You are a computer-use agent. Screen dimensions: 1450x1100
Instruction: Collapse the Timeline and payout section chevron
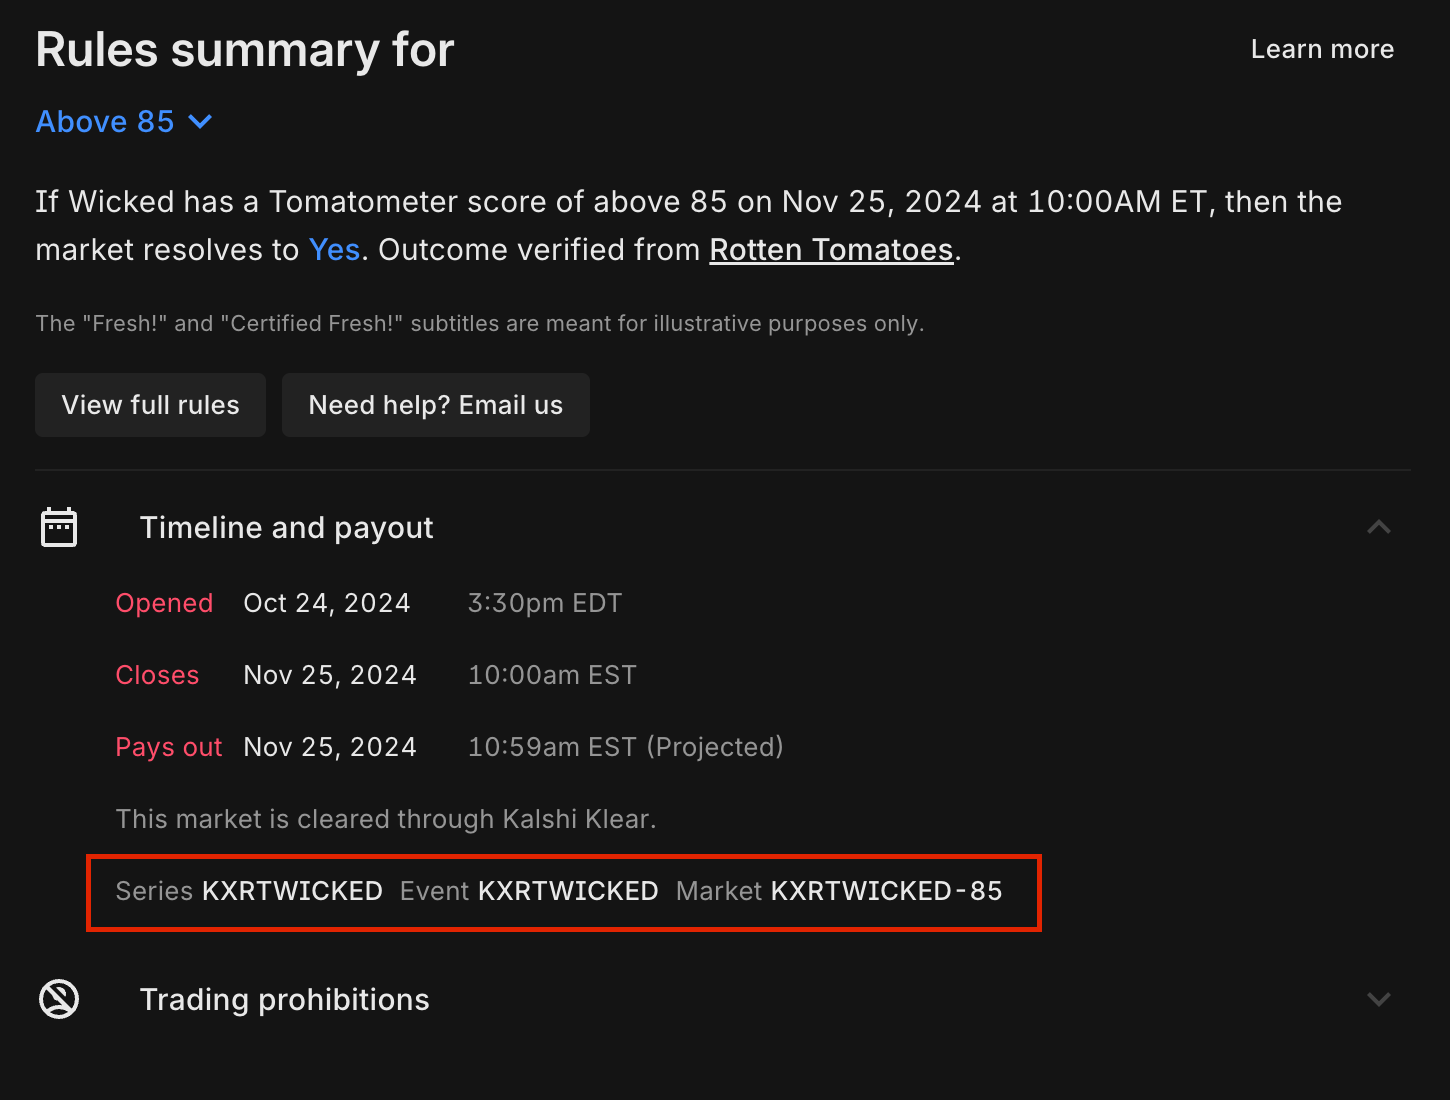coord(1379,527)
